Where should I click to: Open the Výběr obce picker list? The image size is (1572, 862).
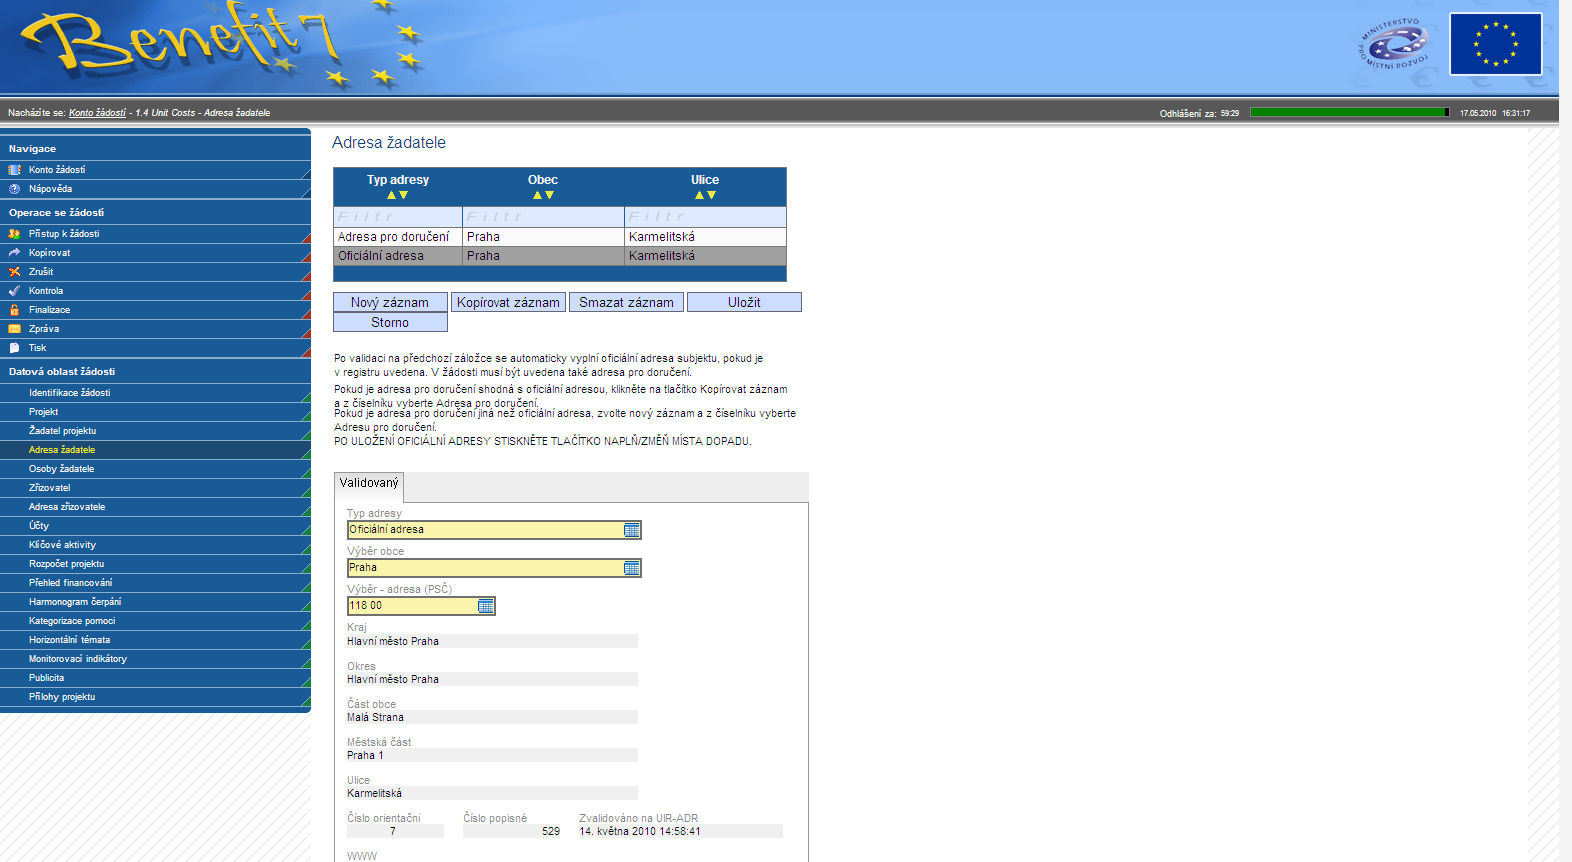(632, 568)
